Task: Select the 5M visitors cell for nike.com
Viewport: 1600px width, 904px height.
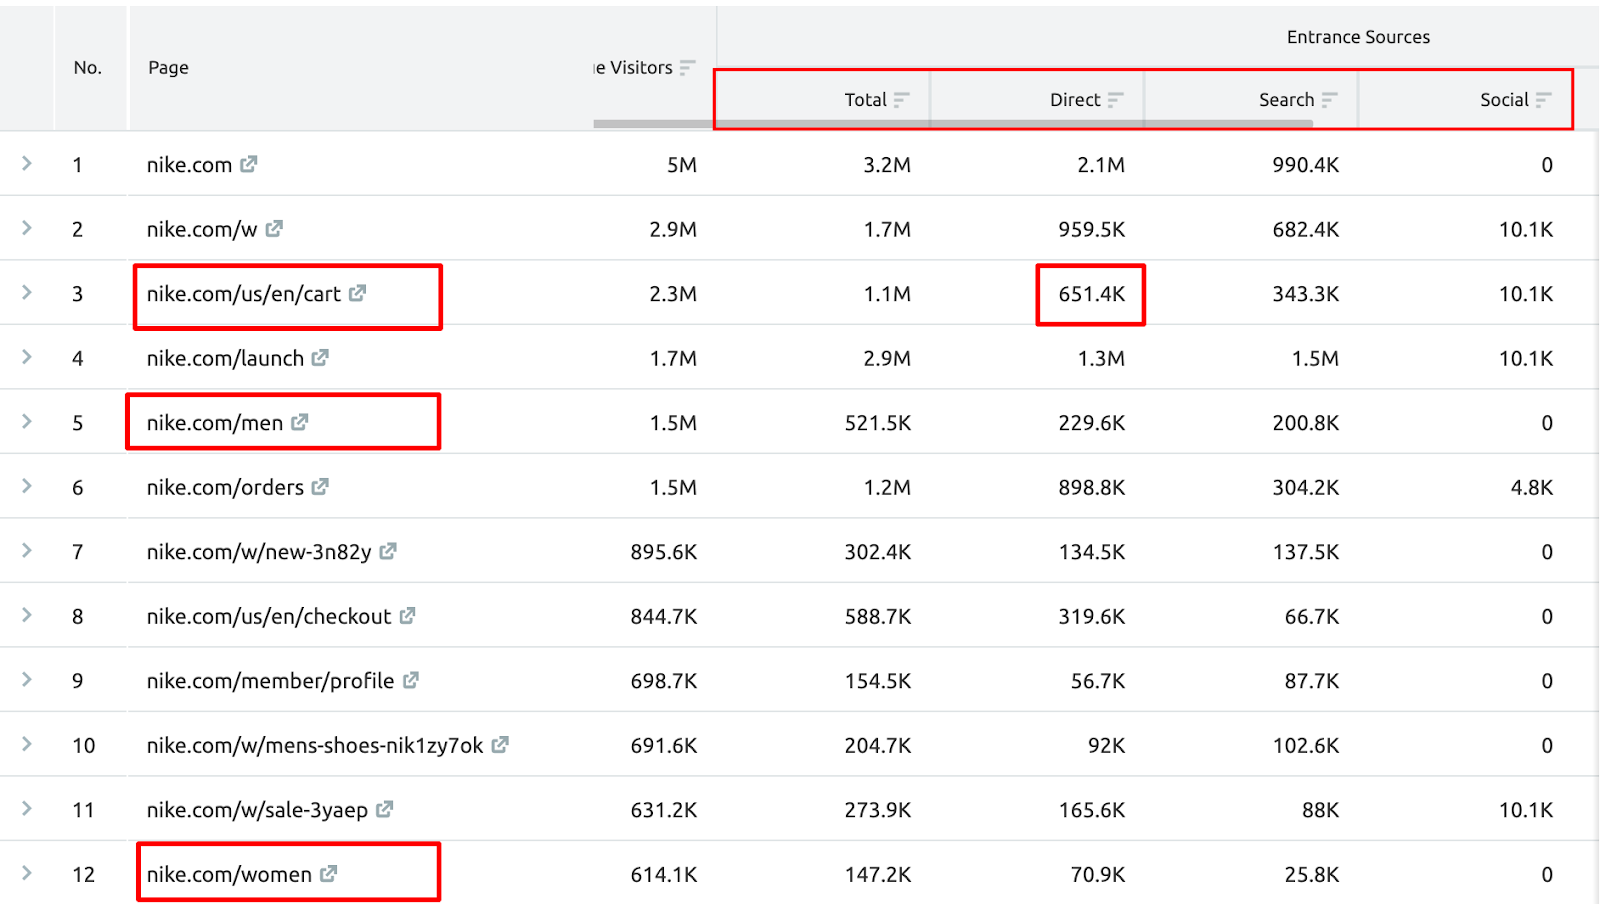Action: point(682,165)
